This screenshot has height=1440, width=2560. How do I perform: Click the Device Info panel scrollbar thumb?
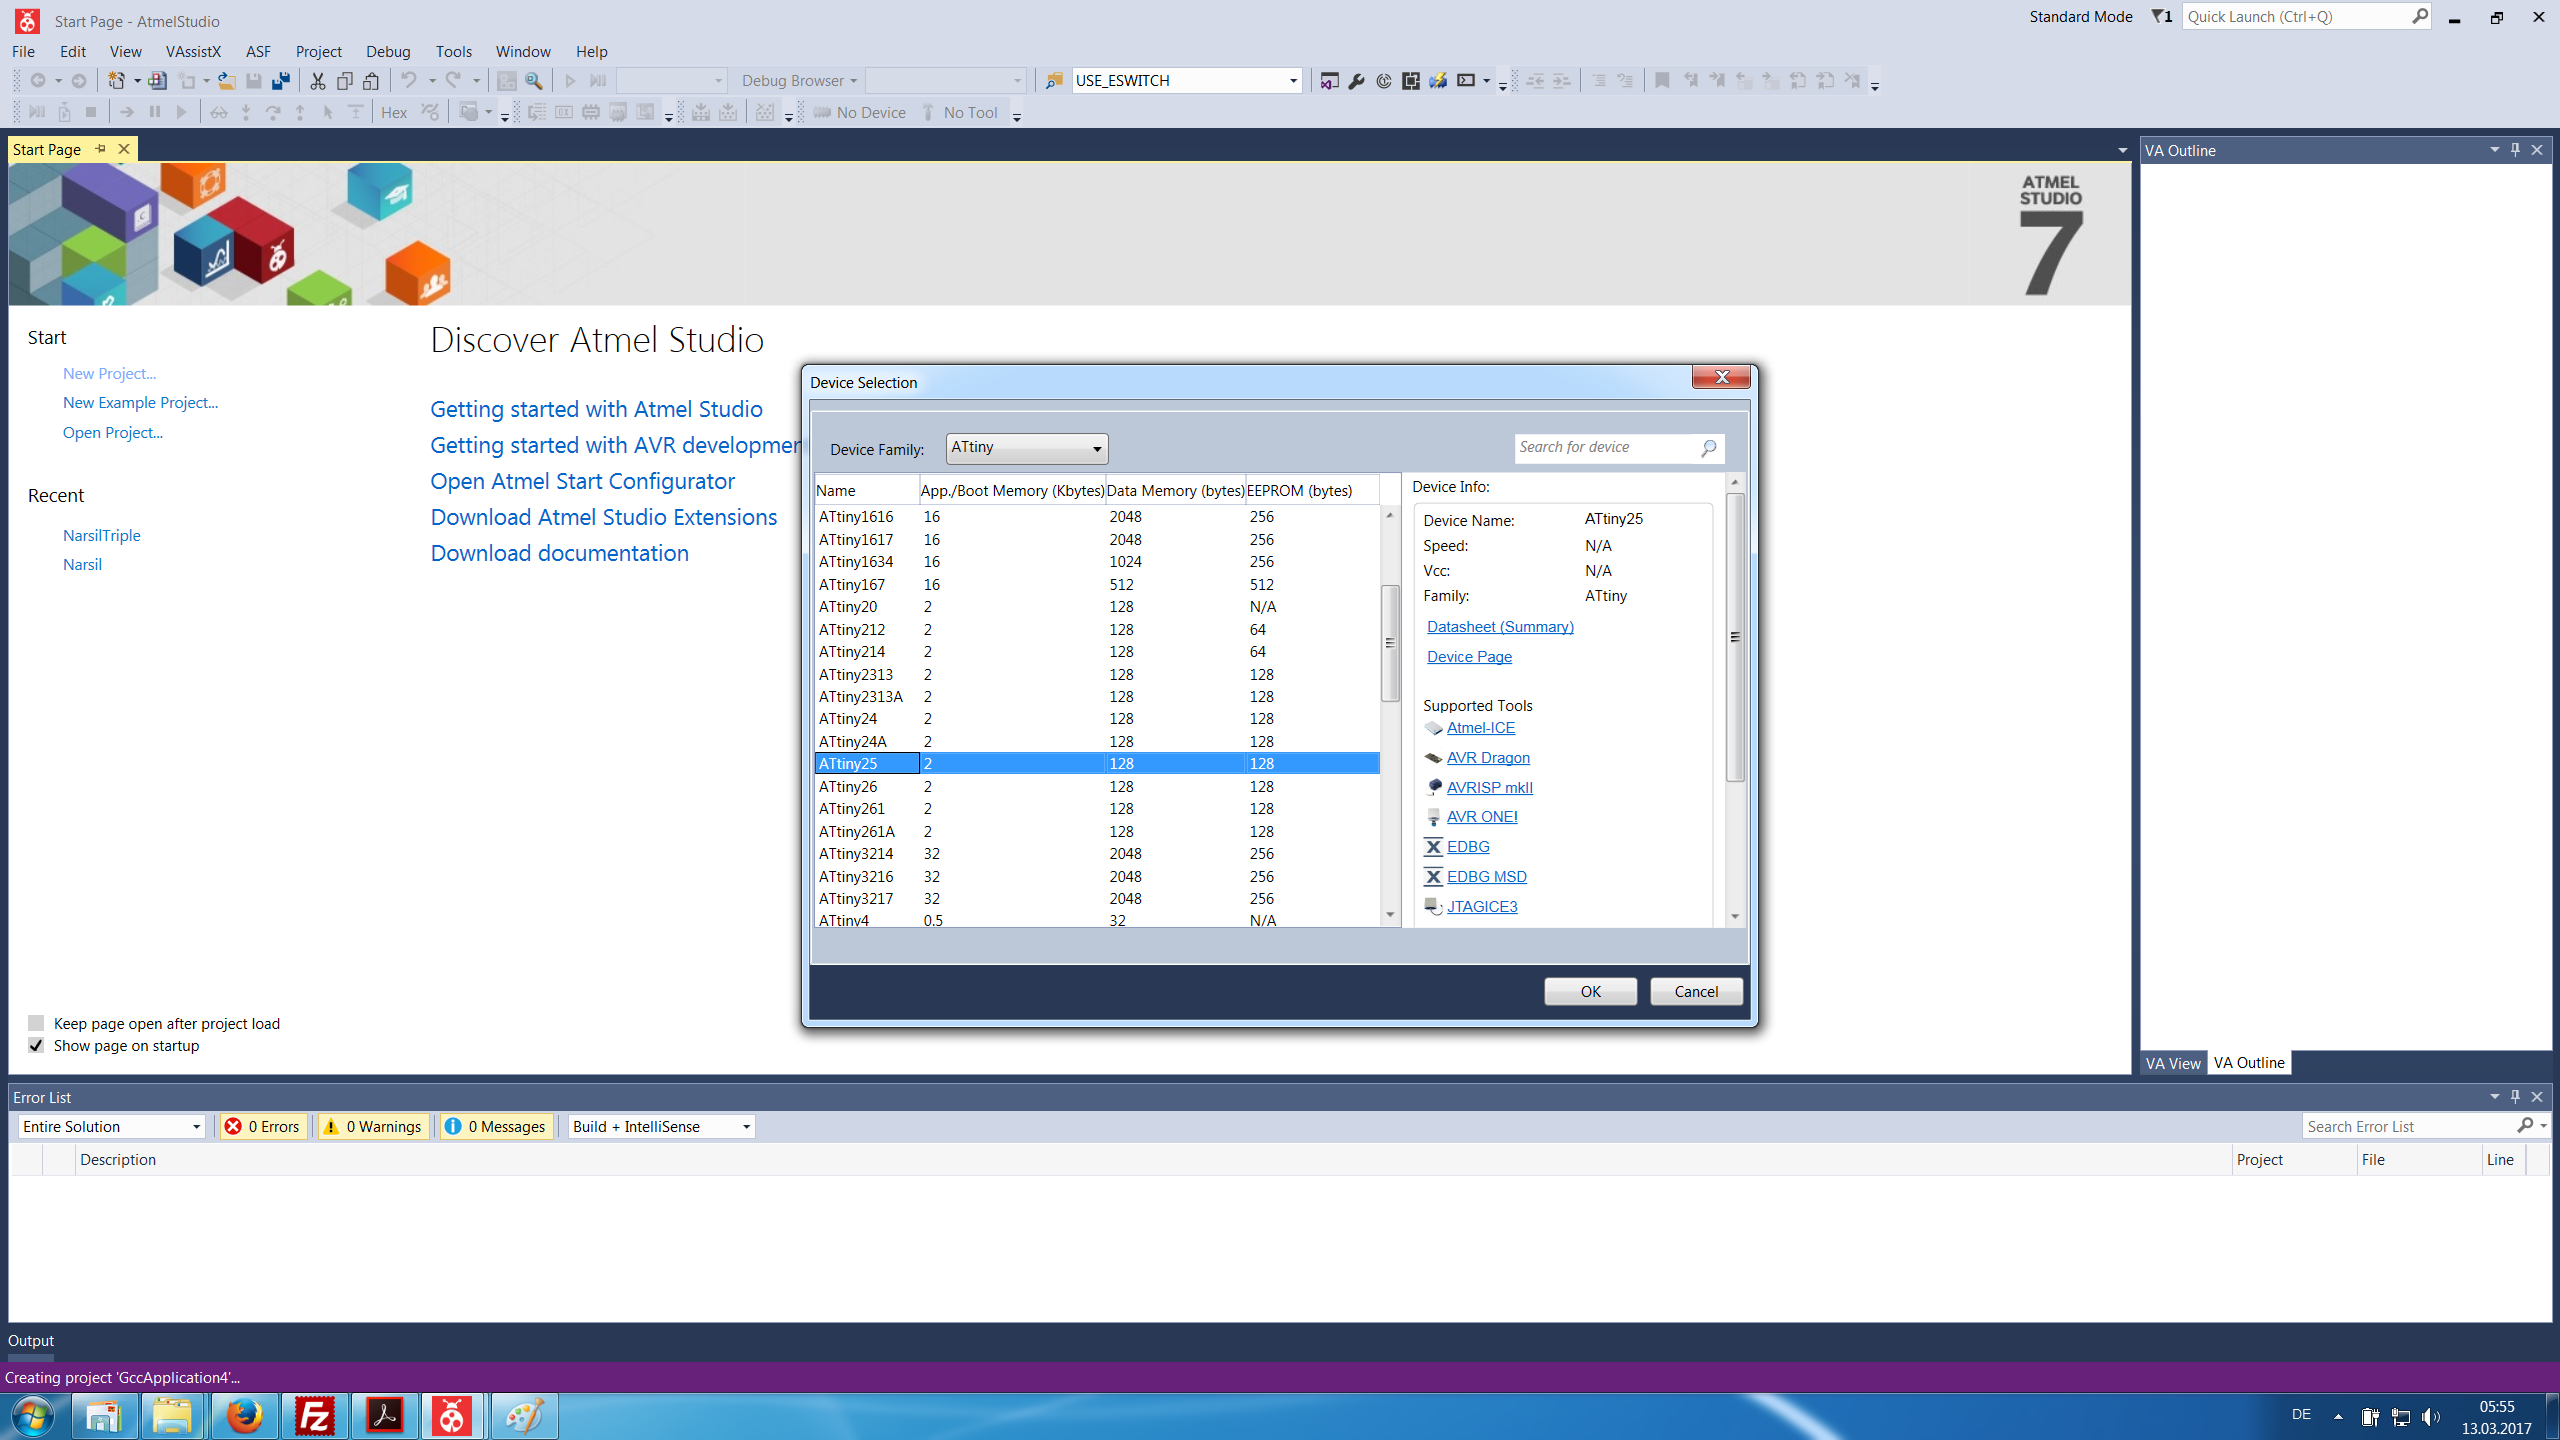click(x=1735, y=637)
